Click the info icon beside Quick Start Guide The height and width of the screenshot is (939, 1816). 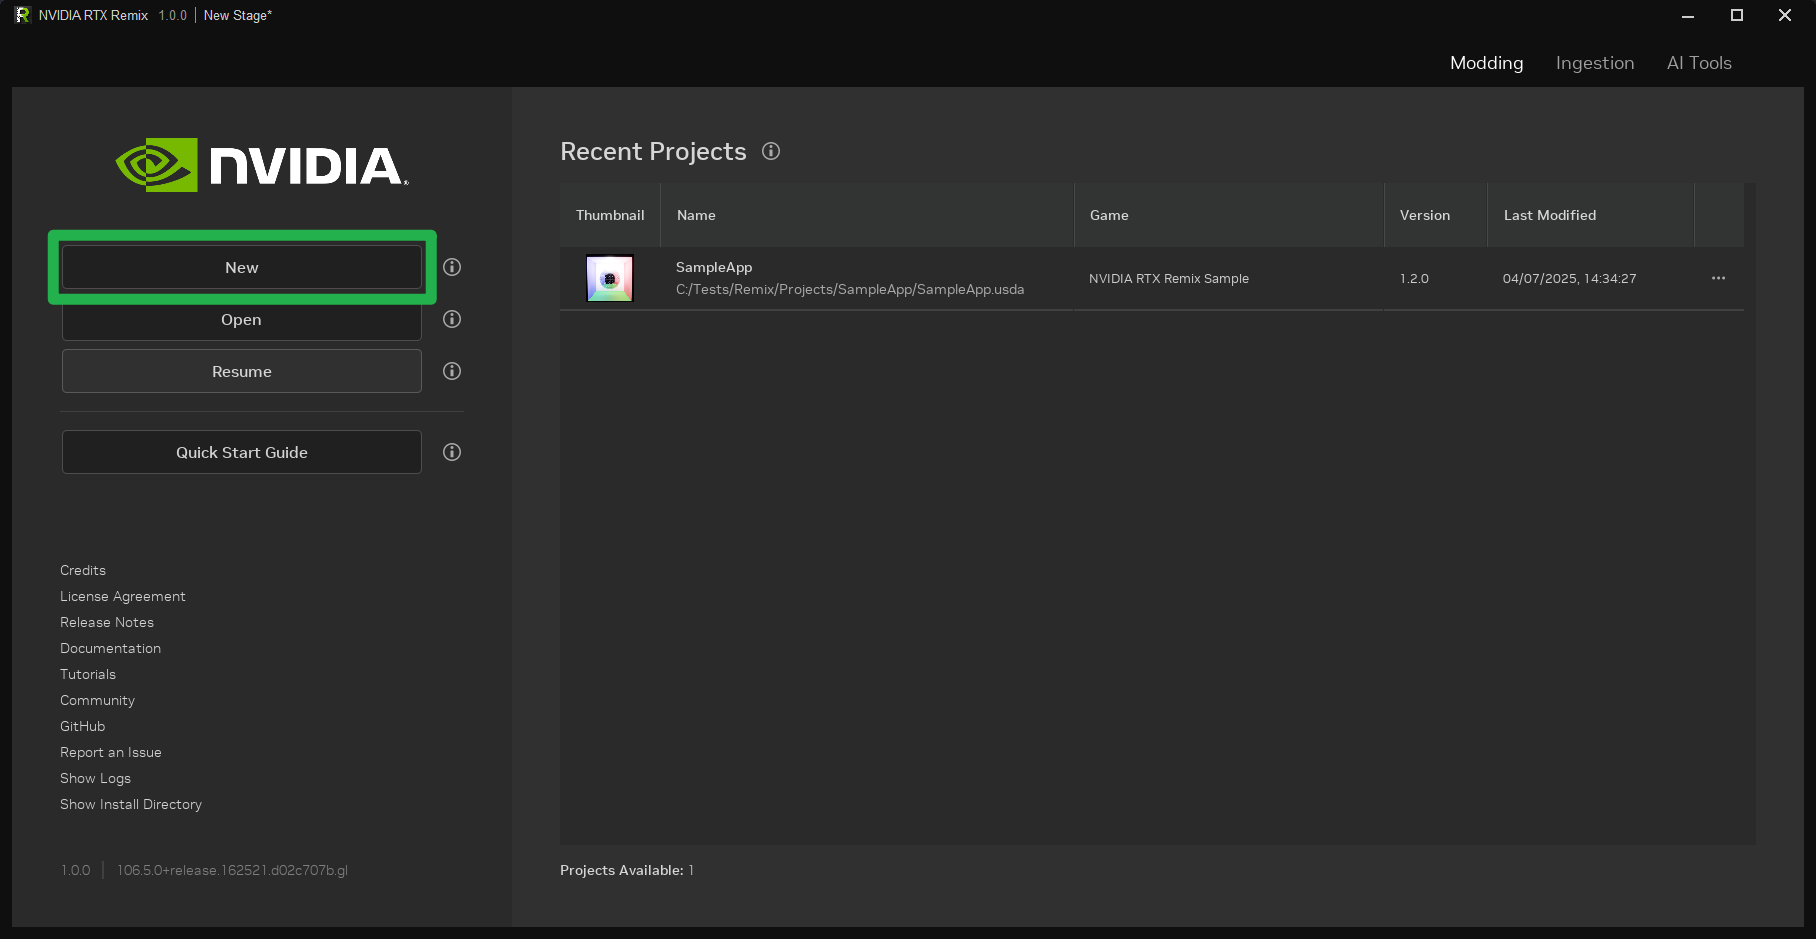(451, 452)
